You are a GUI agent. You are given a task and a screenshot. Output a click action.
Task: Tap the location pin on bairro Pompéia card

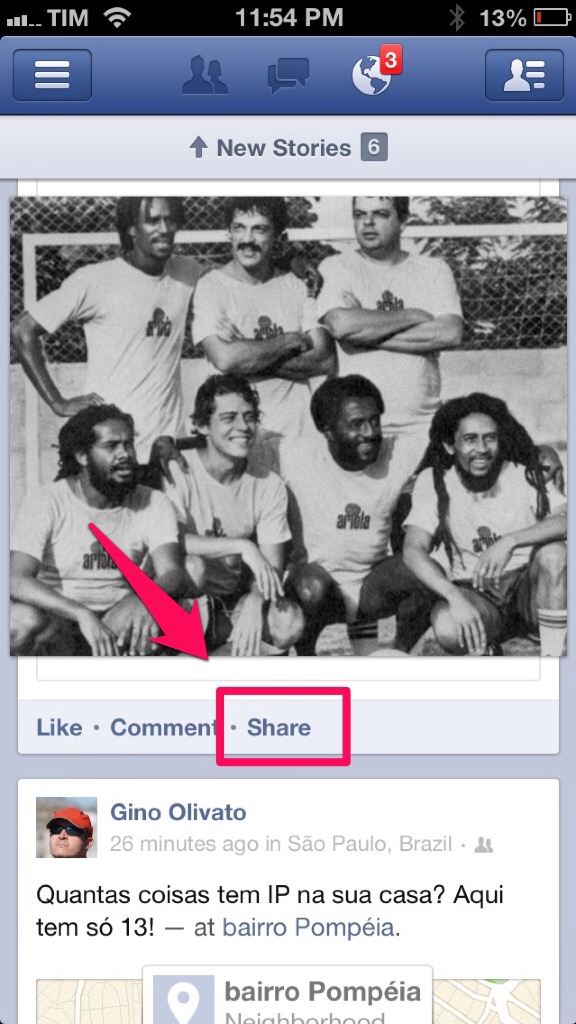point(184,1000)
